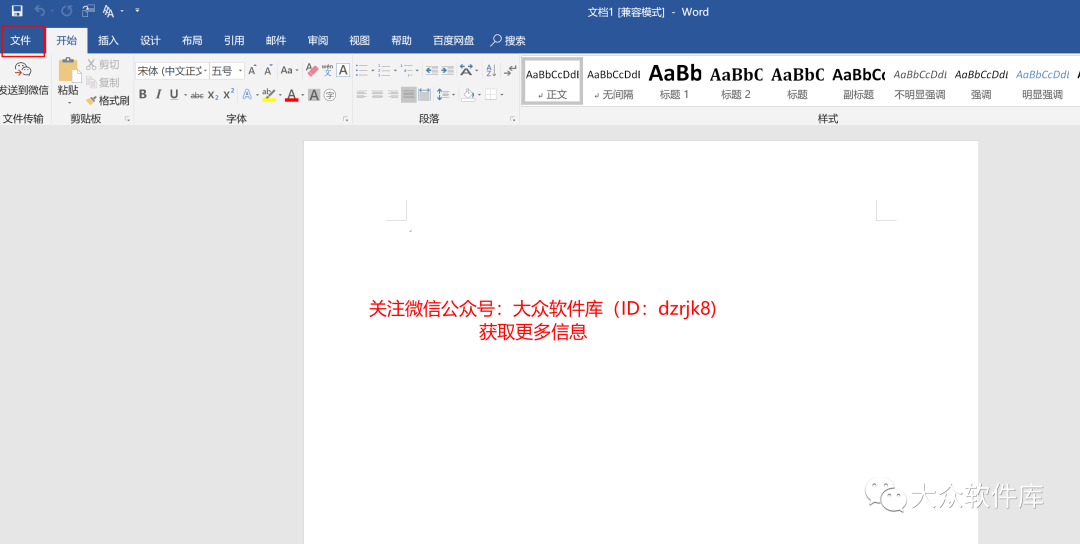
Task: Click the Undo arrow icon
Action: click(x=39, y=11)
